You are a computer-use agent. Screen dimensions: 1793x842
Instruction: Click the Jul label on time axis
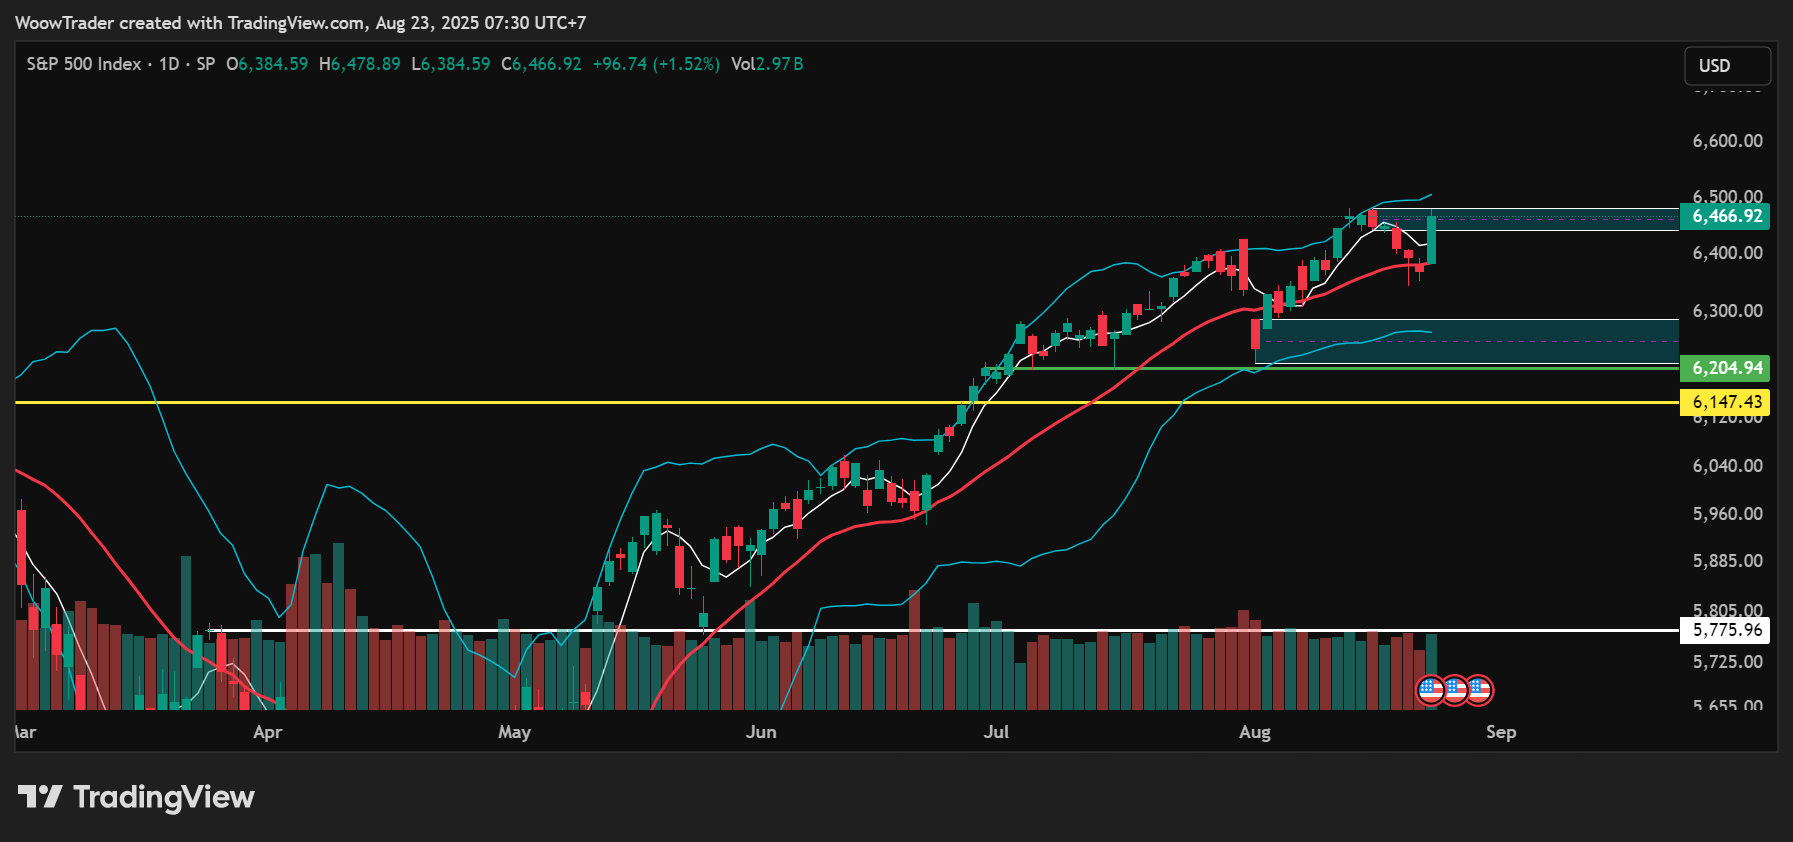(x=996, y=732)
